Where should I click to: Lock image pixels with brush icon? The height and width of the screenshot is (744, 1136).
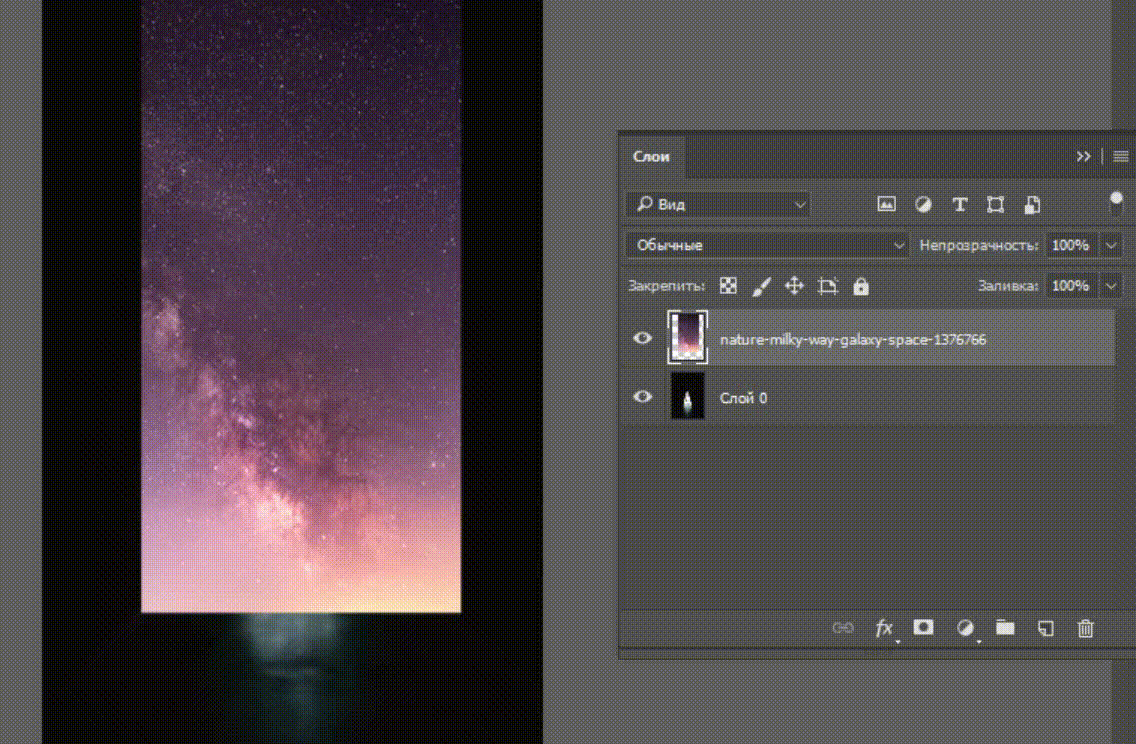click(x=761, y=286)
